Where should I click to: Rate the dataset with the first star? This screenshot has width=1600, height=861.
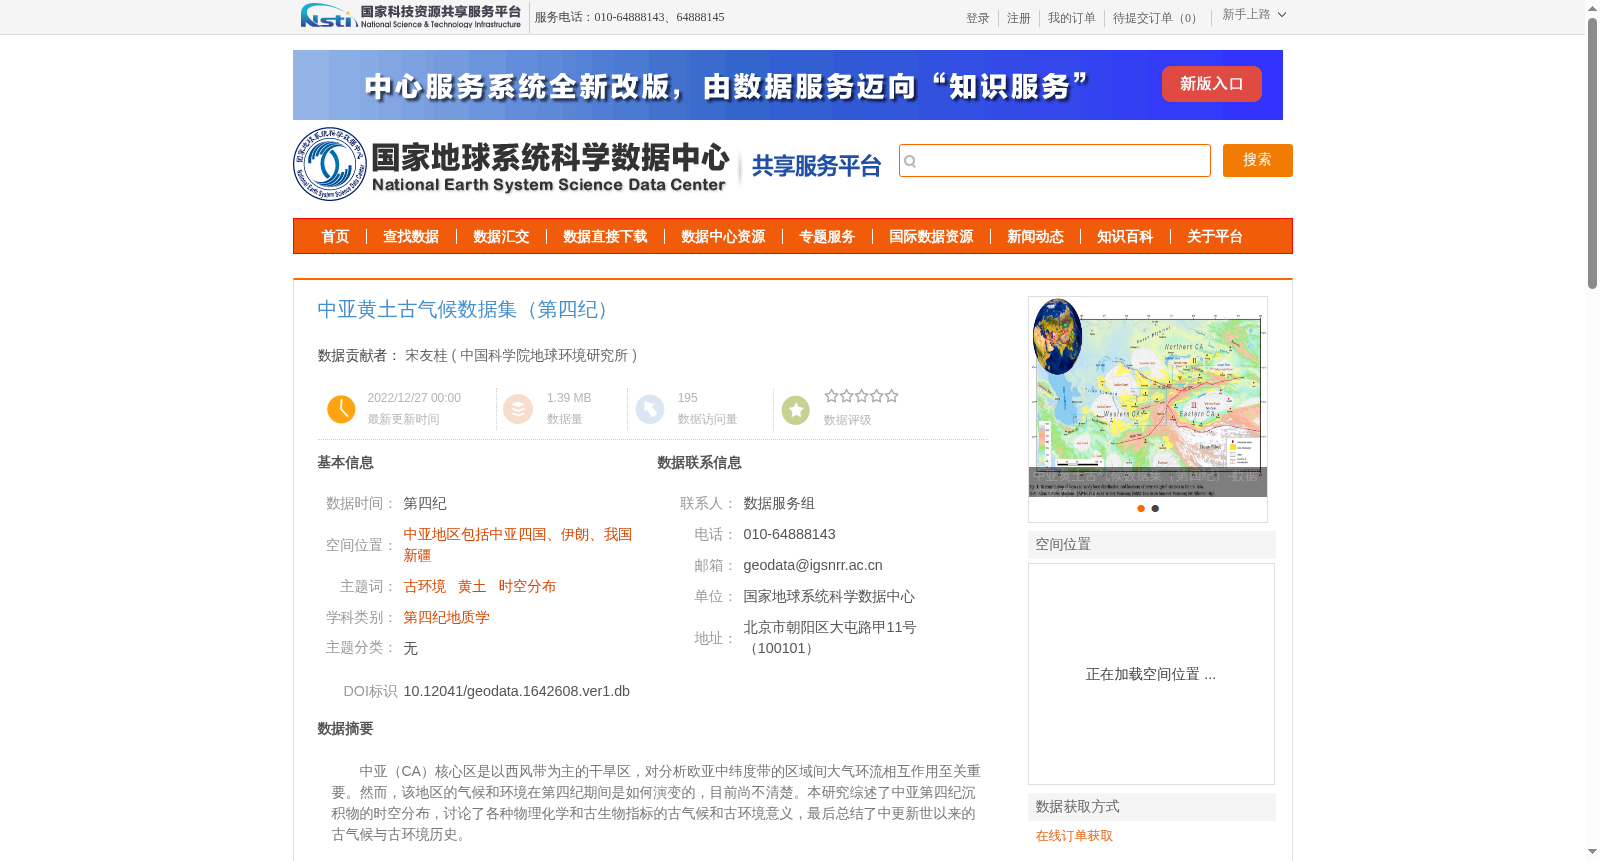click(x=831, y=396)
